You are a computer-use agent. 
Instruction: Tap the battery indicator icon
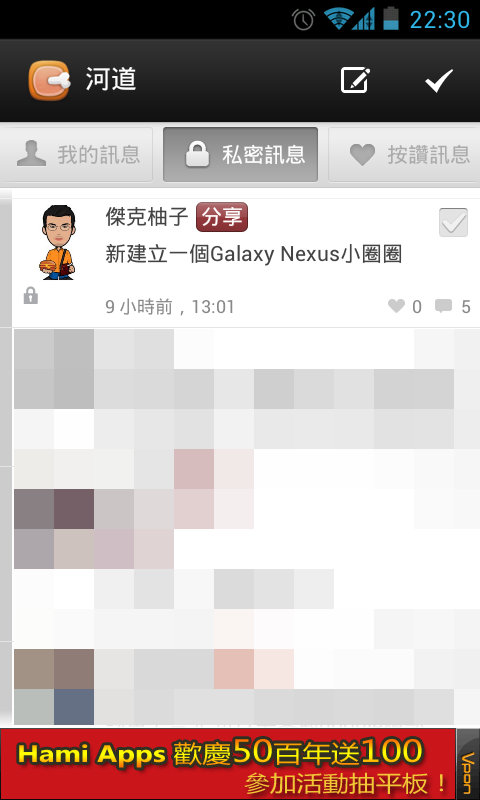click(391, 18)
